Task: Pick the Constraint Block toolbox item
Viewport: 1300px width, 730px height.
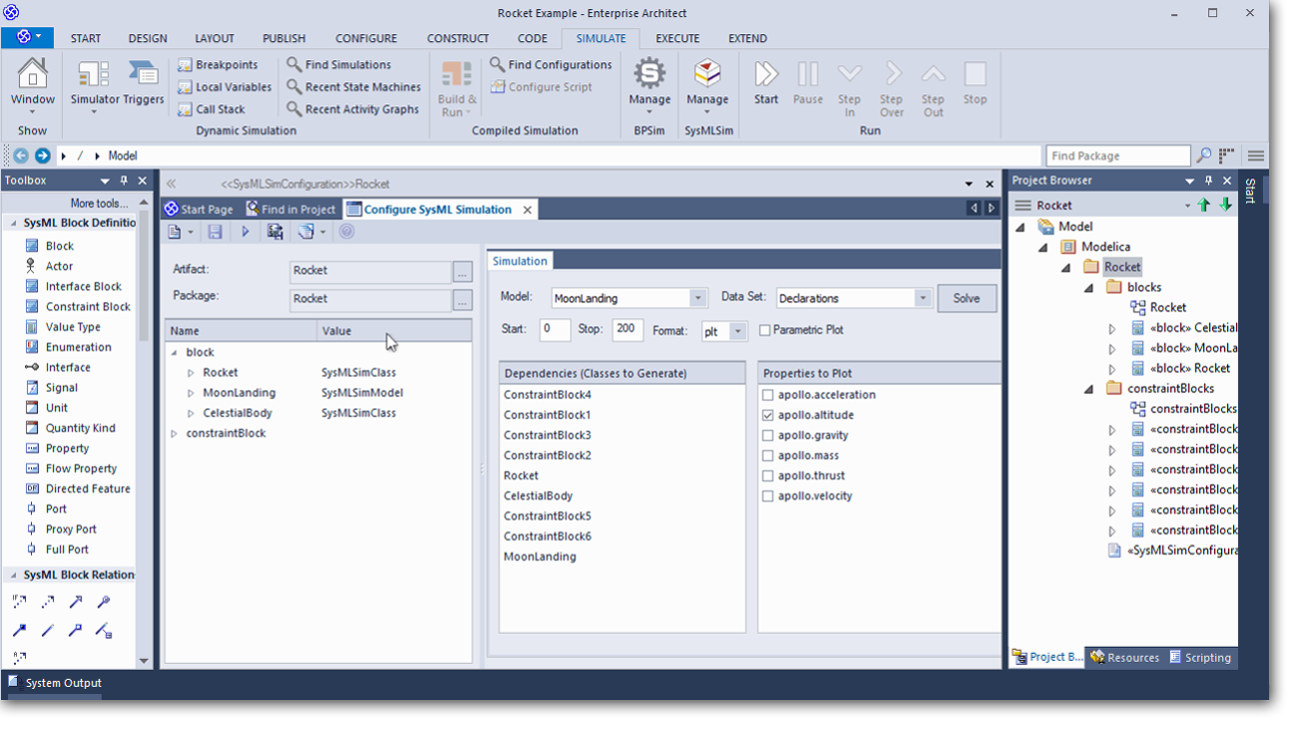Action: [88, 307]
